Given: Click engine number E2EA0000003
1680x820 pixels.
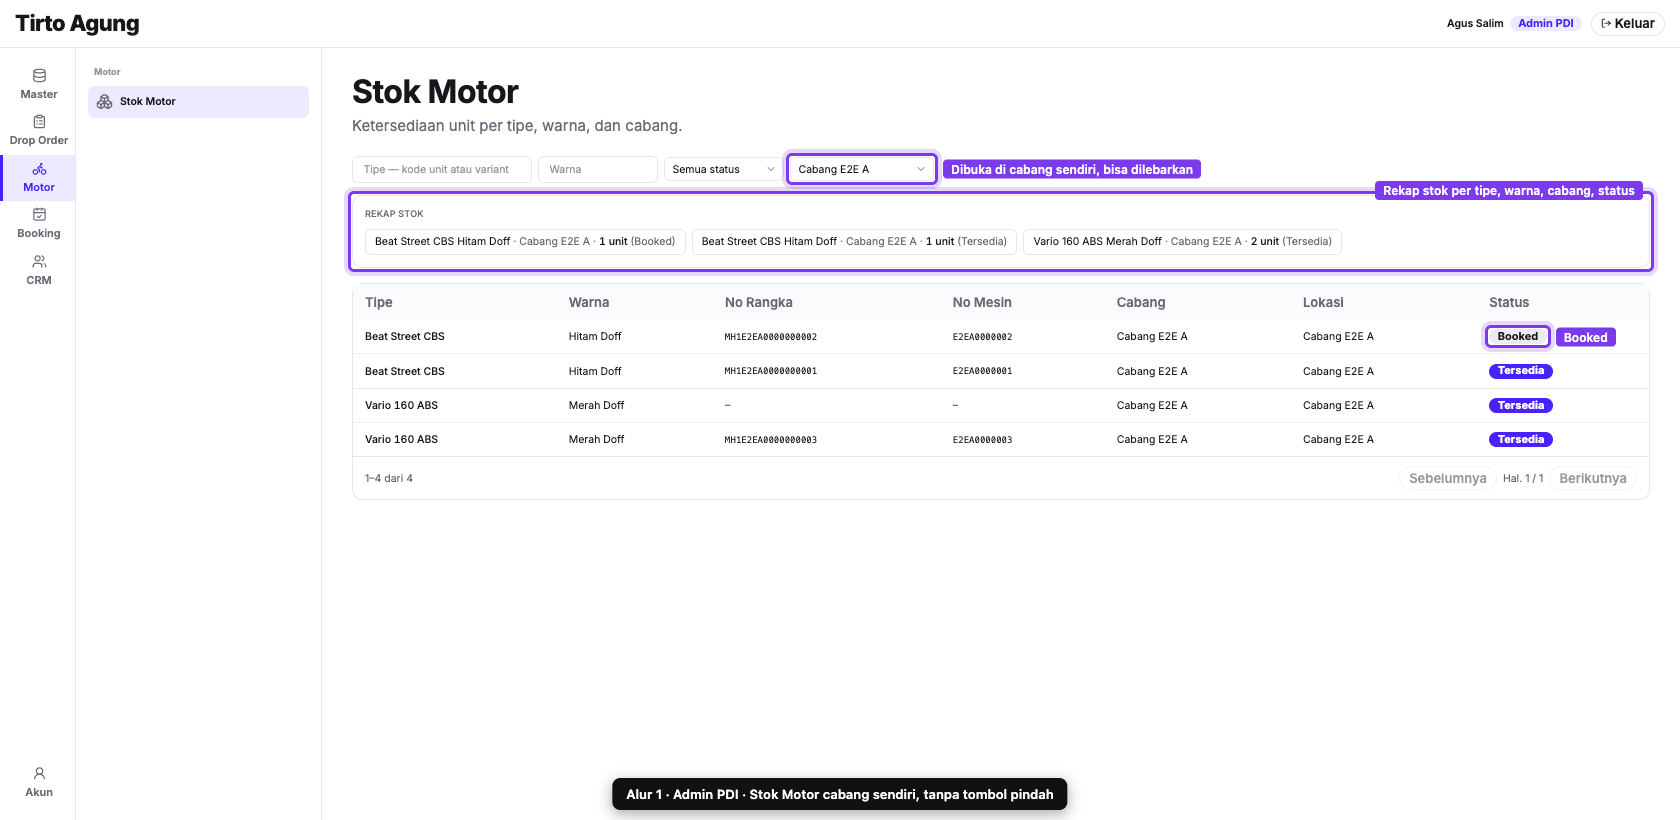Looking at the screenshot, I should 982,440.
